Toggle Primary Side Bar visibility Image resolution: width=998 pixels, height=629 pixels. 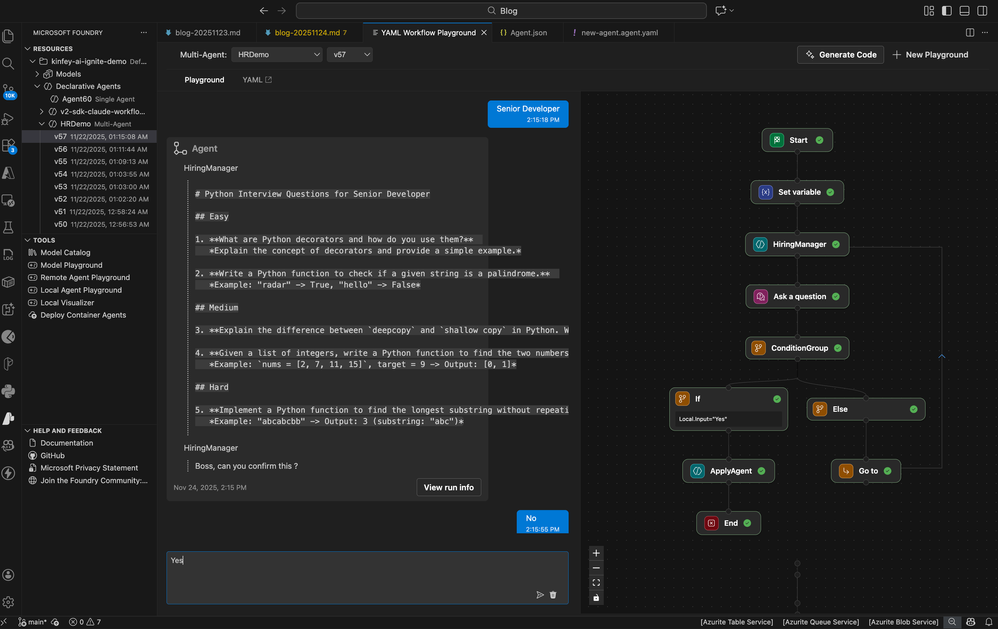[946, 11]
